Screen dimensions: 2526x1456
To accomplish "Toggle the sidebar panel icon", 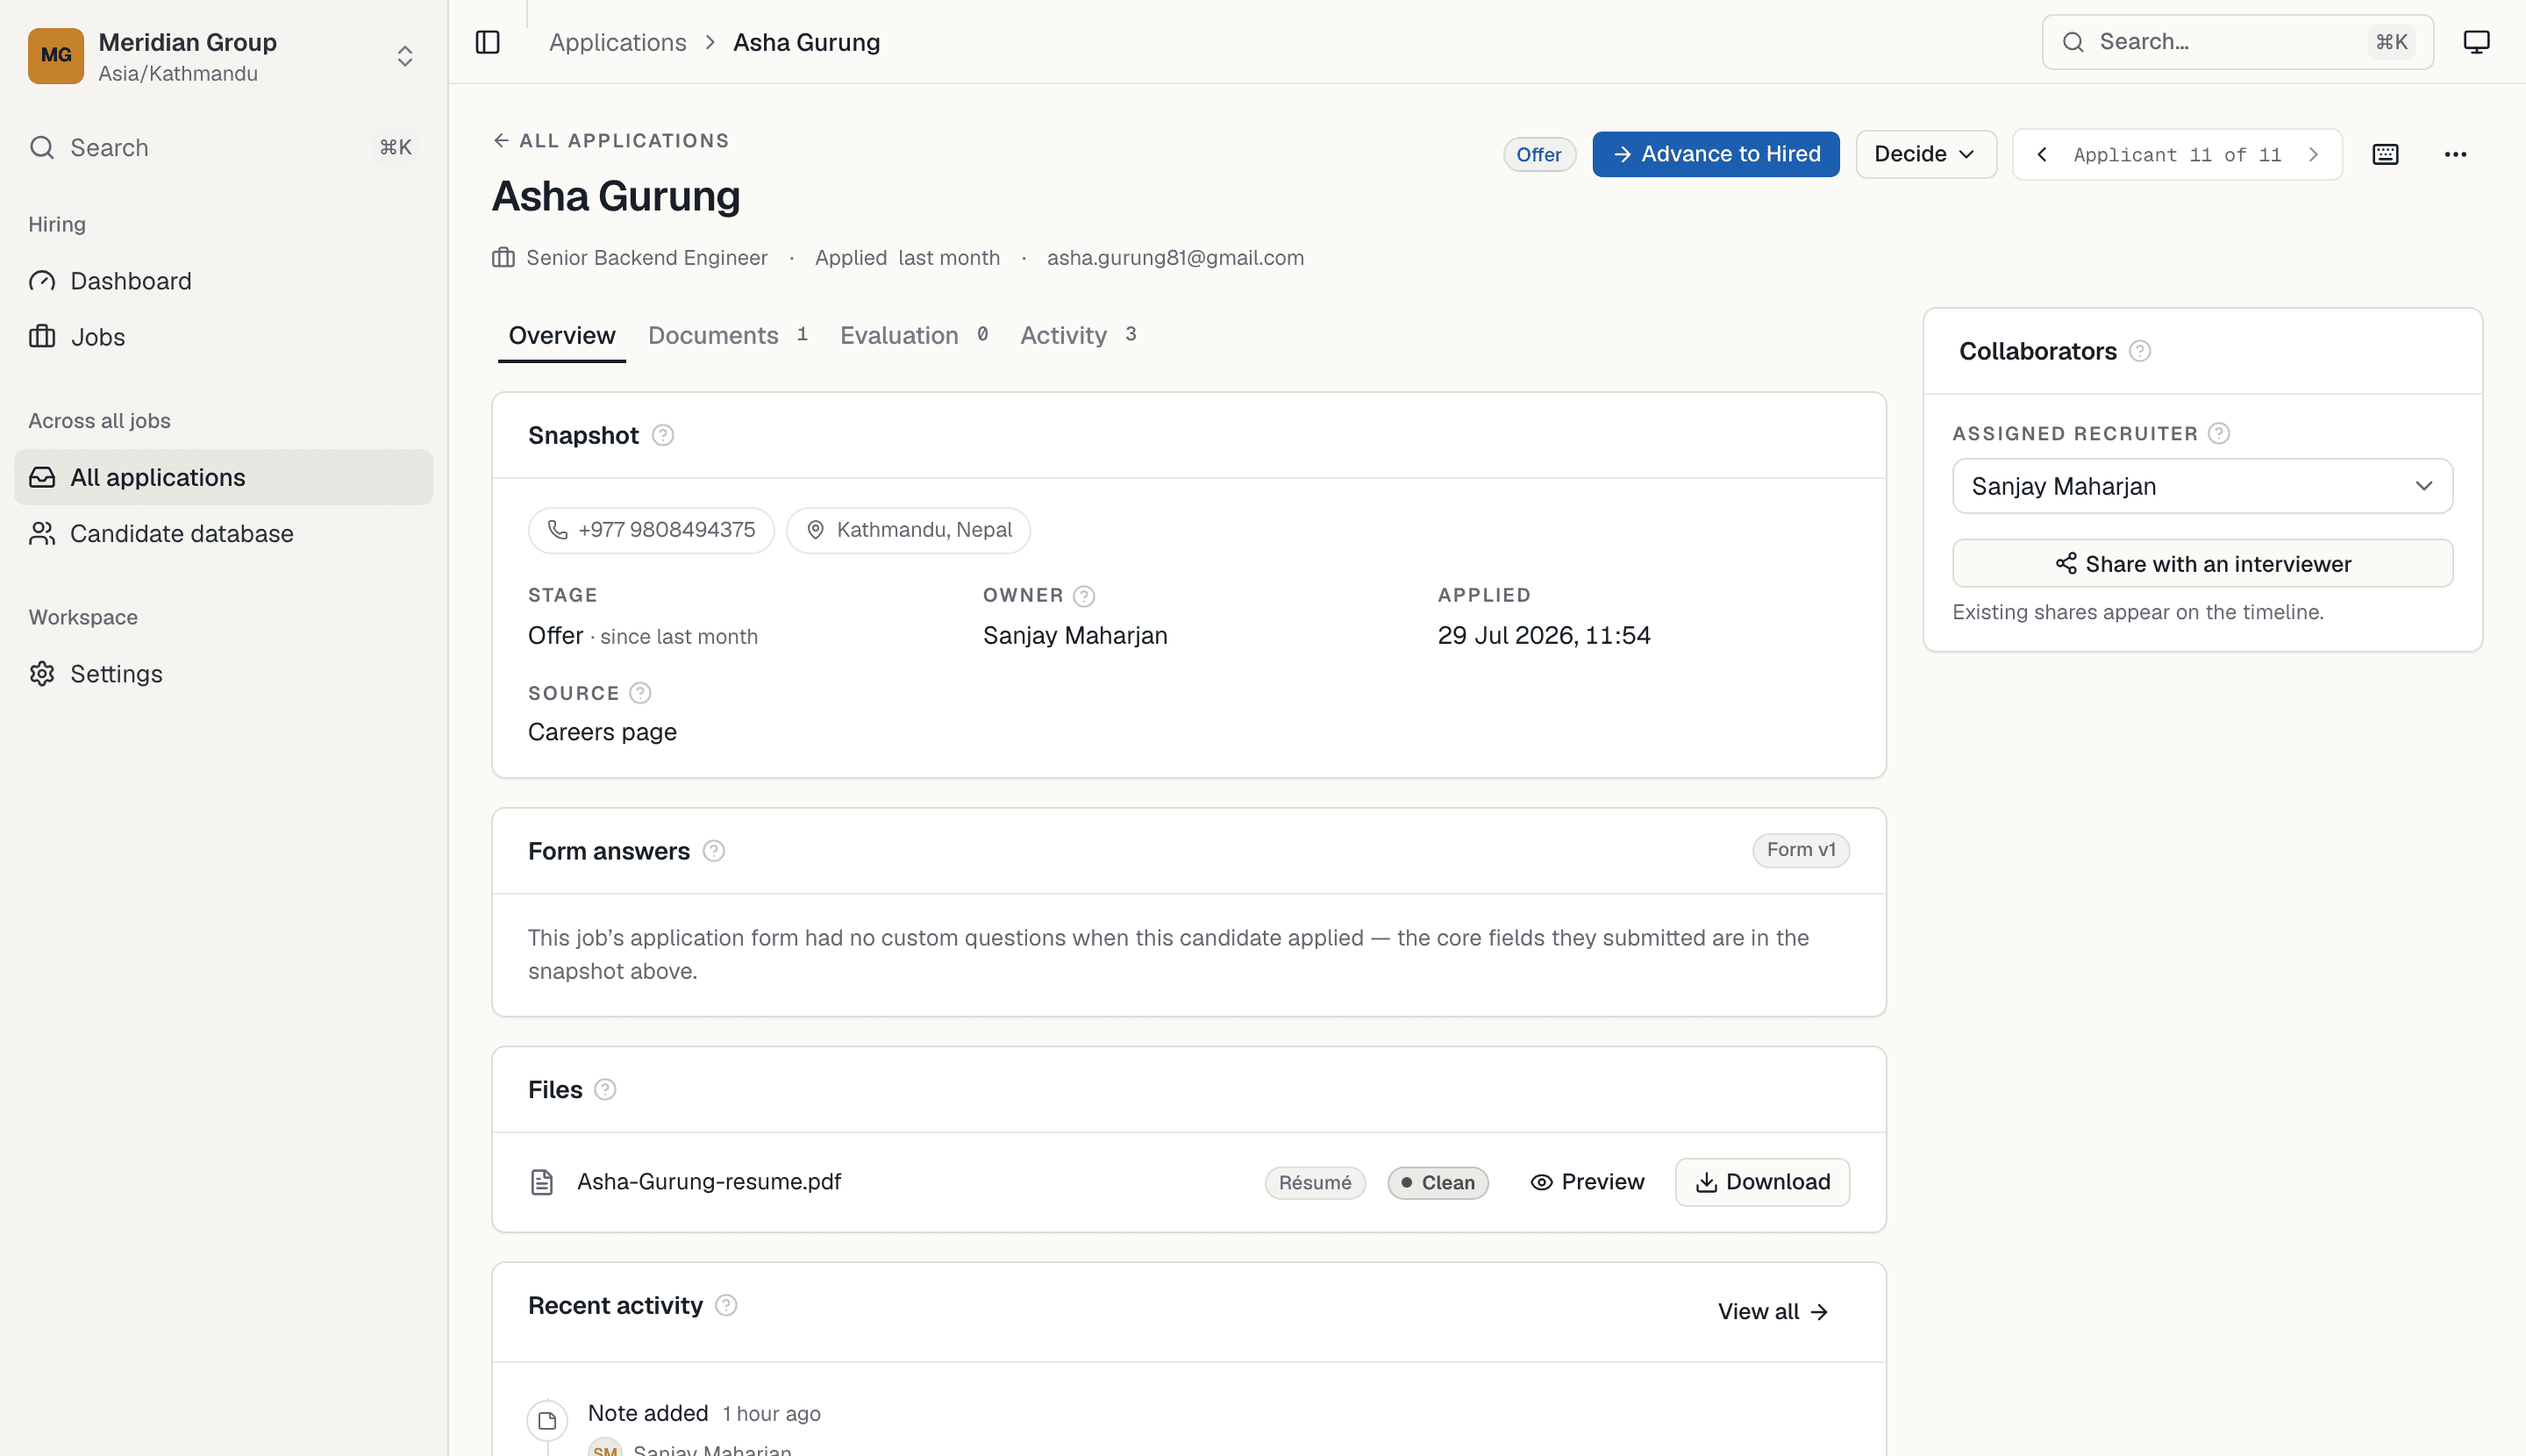I will click(x=487, y=42).
